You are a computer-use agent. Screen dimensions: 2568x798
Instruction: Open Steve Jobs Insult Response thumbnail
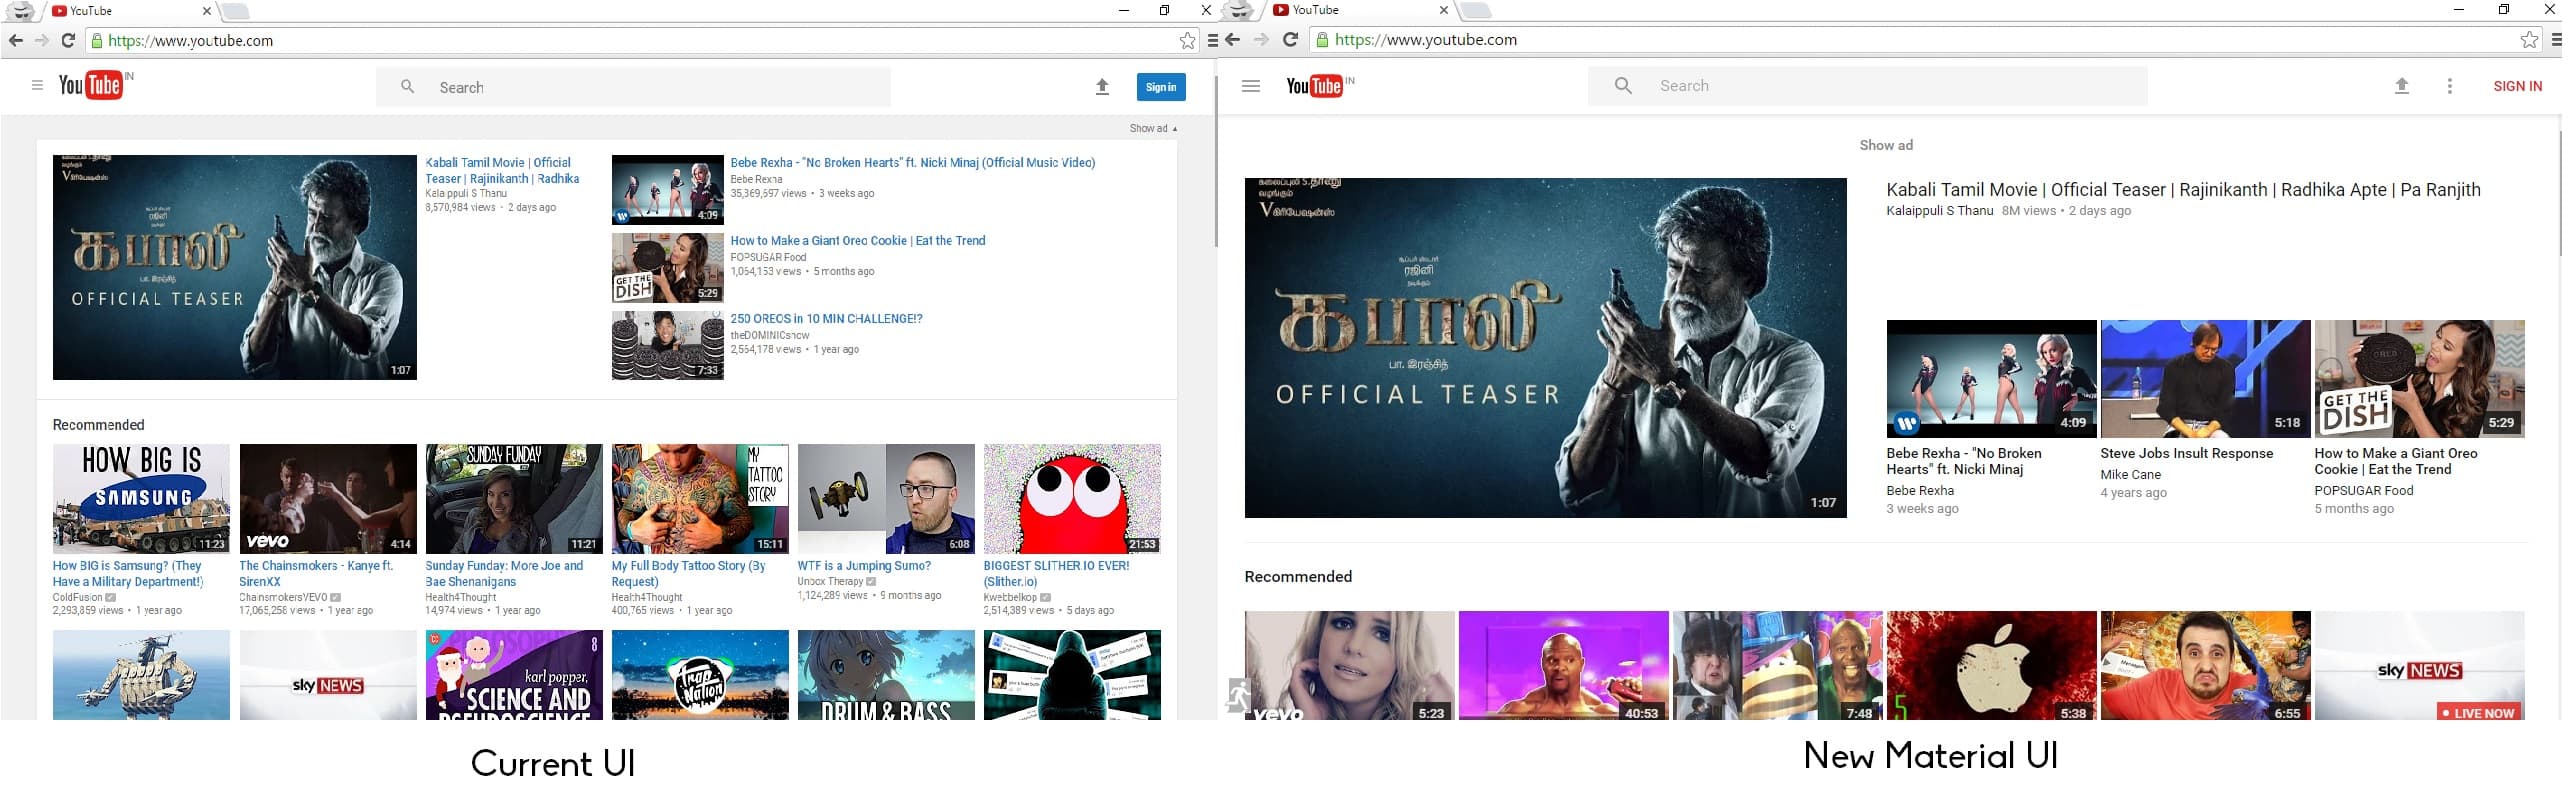(2205, 379)
